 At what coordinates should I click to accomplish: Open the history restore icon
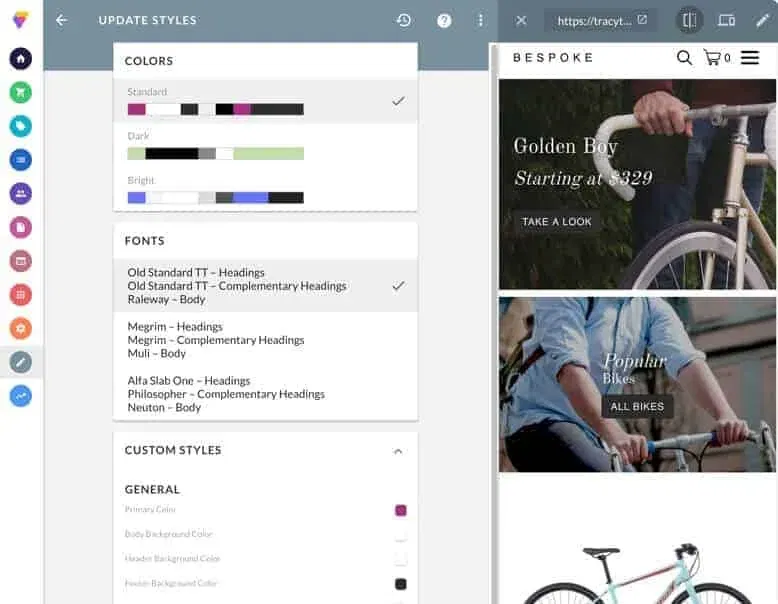(403, 20)
